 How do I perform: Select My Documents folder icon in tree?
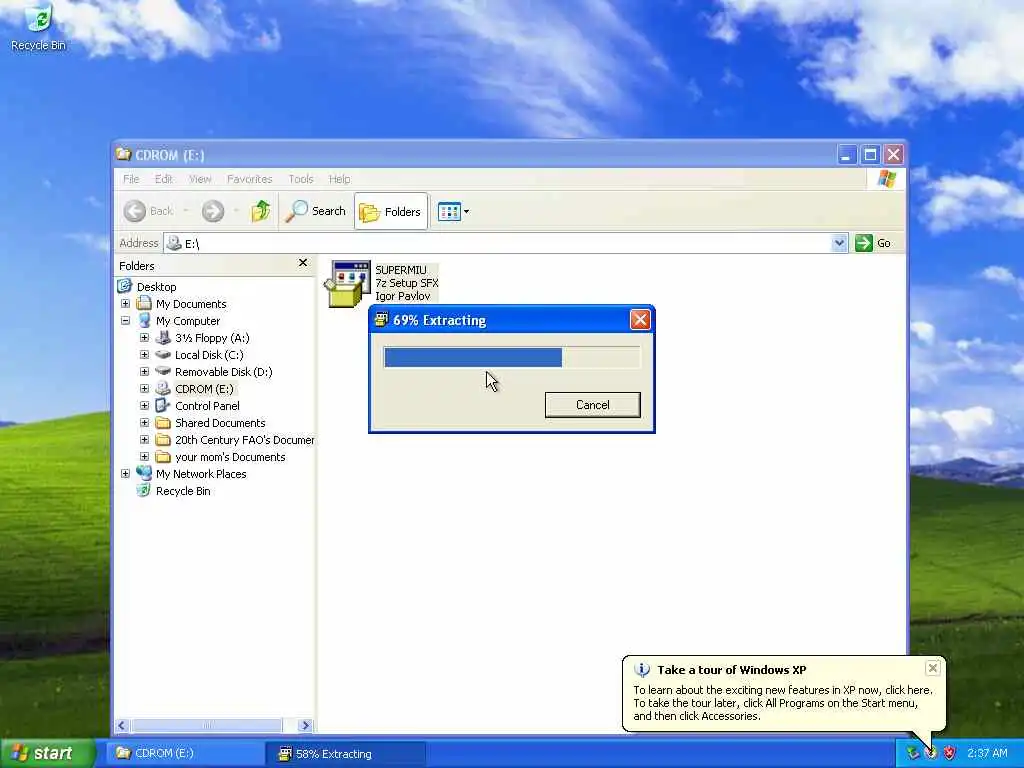[x=144, y=304]
